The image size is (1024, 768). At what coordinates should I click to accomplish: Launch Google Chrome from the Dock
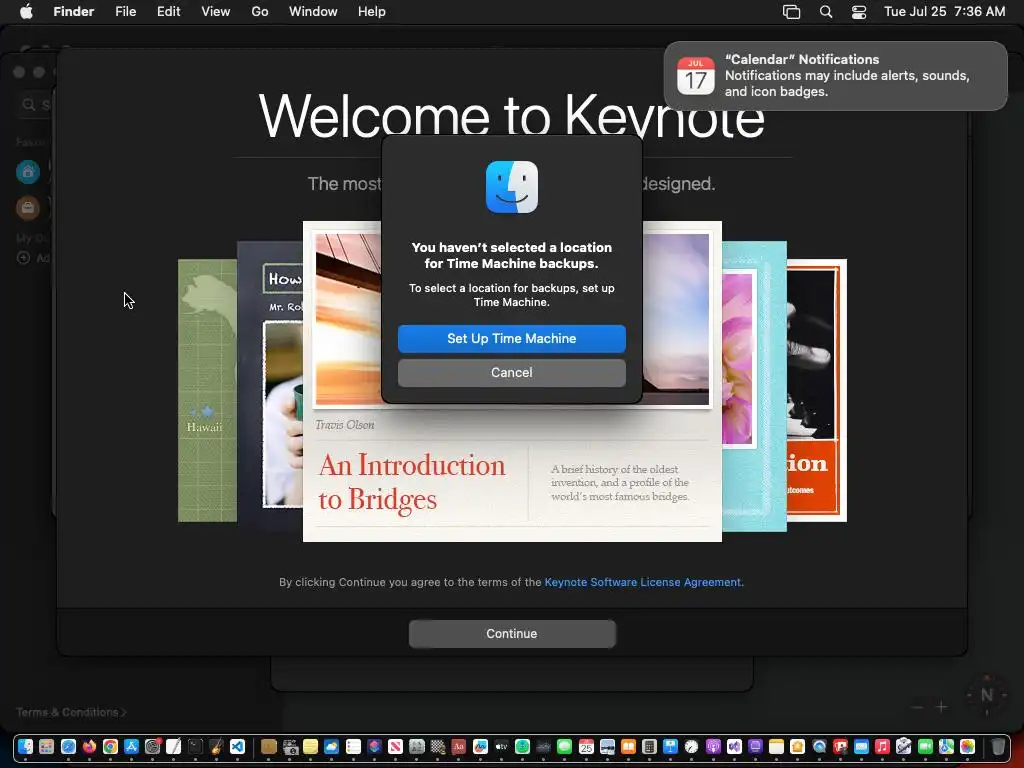[110, 746]
